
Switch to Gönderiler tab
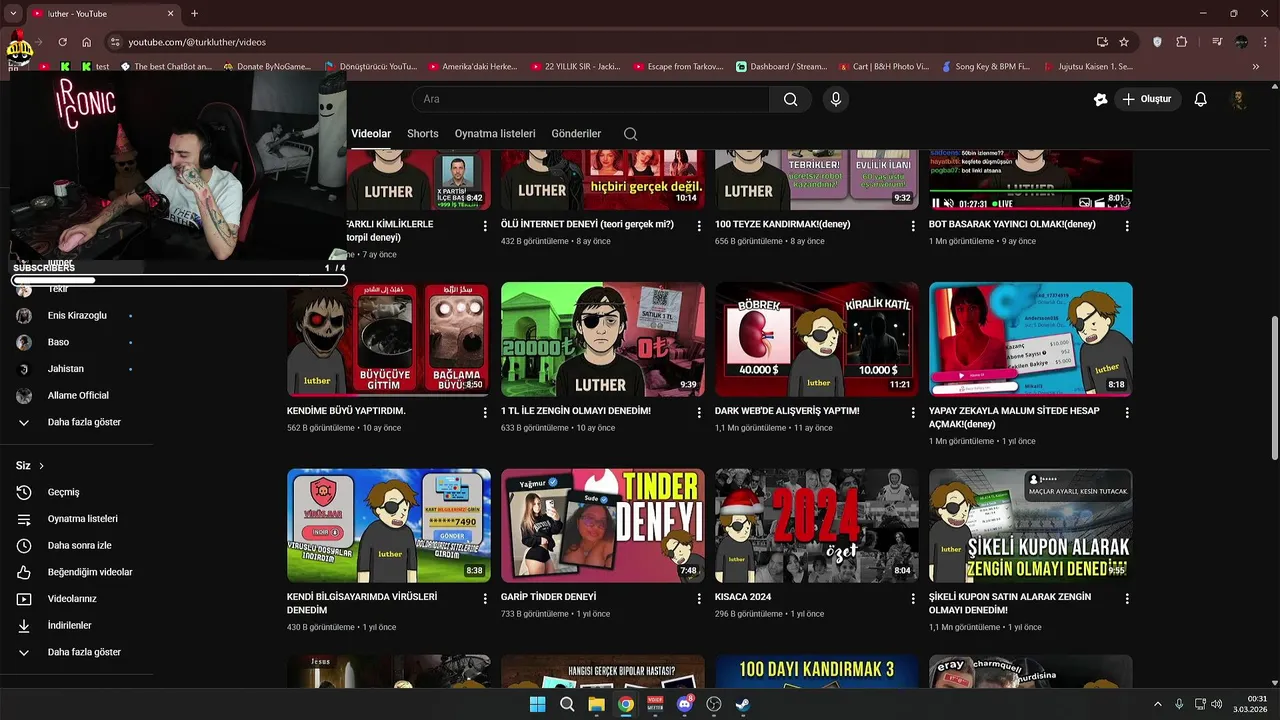(x=576, y=133)
